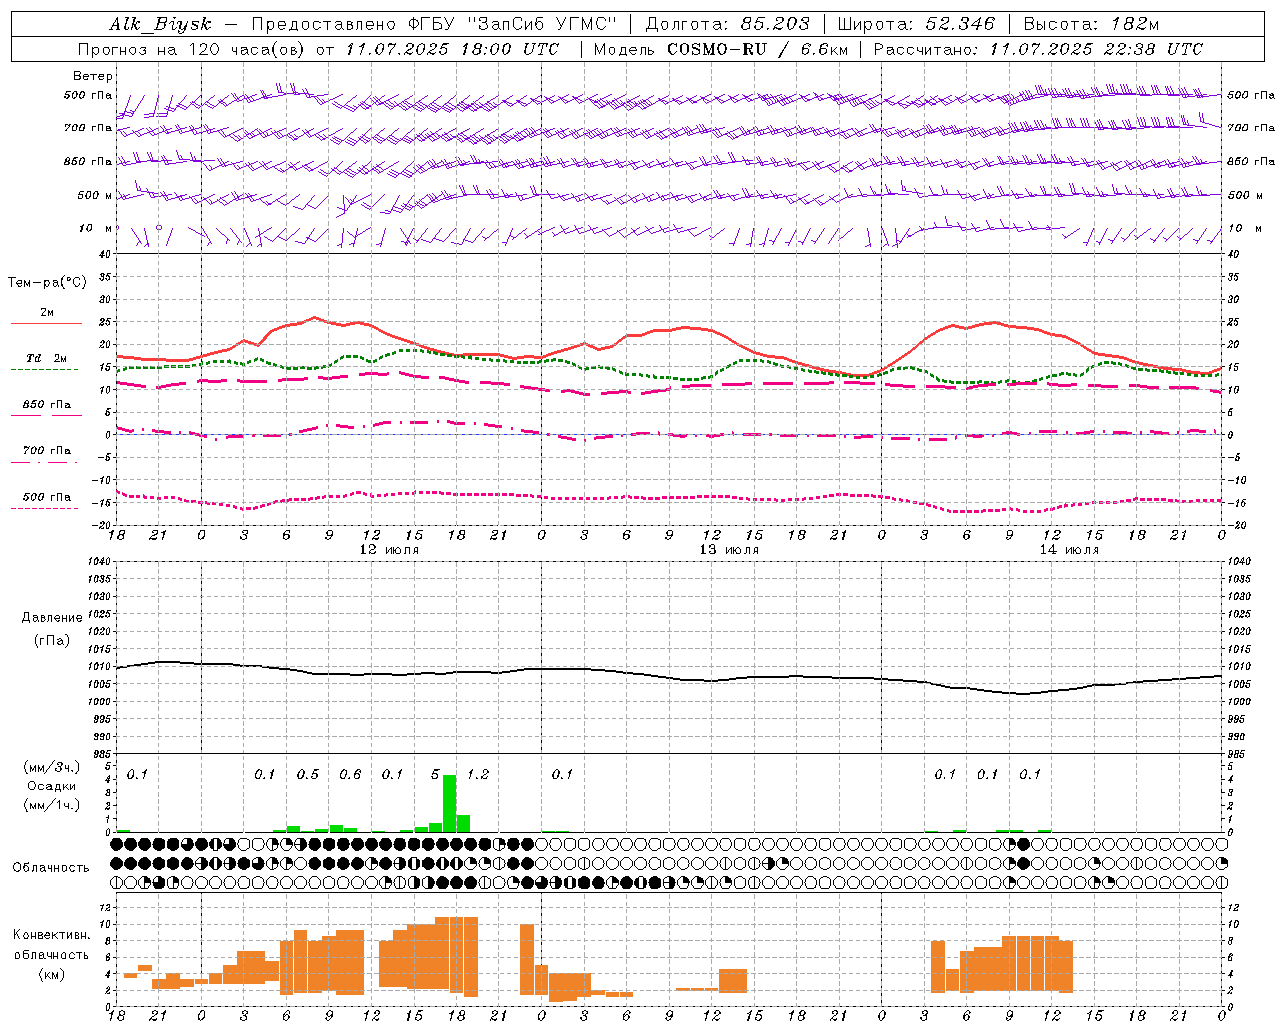Click the "13 июля" date label

coord(729,550)
